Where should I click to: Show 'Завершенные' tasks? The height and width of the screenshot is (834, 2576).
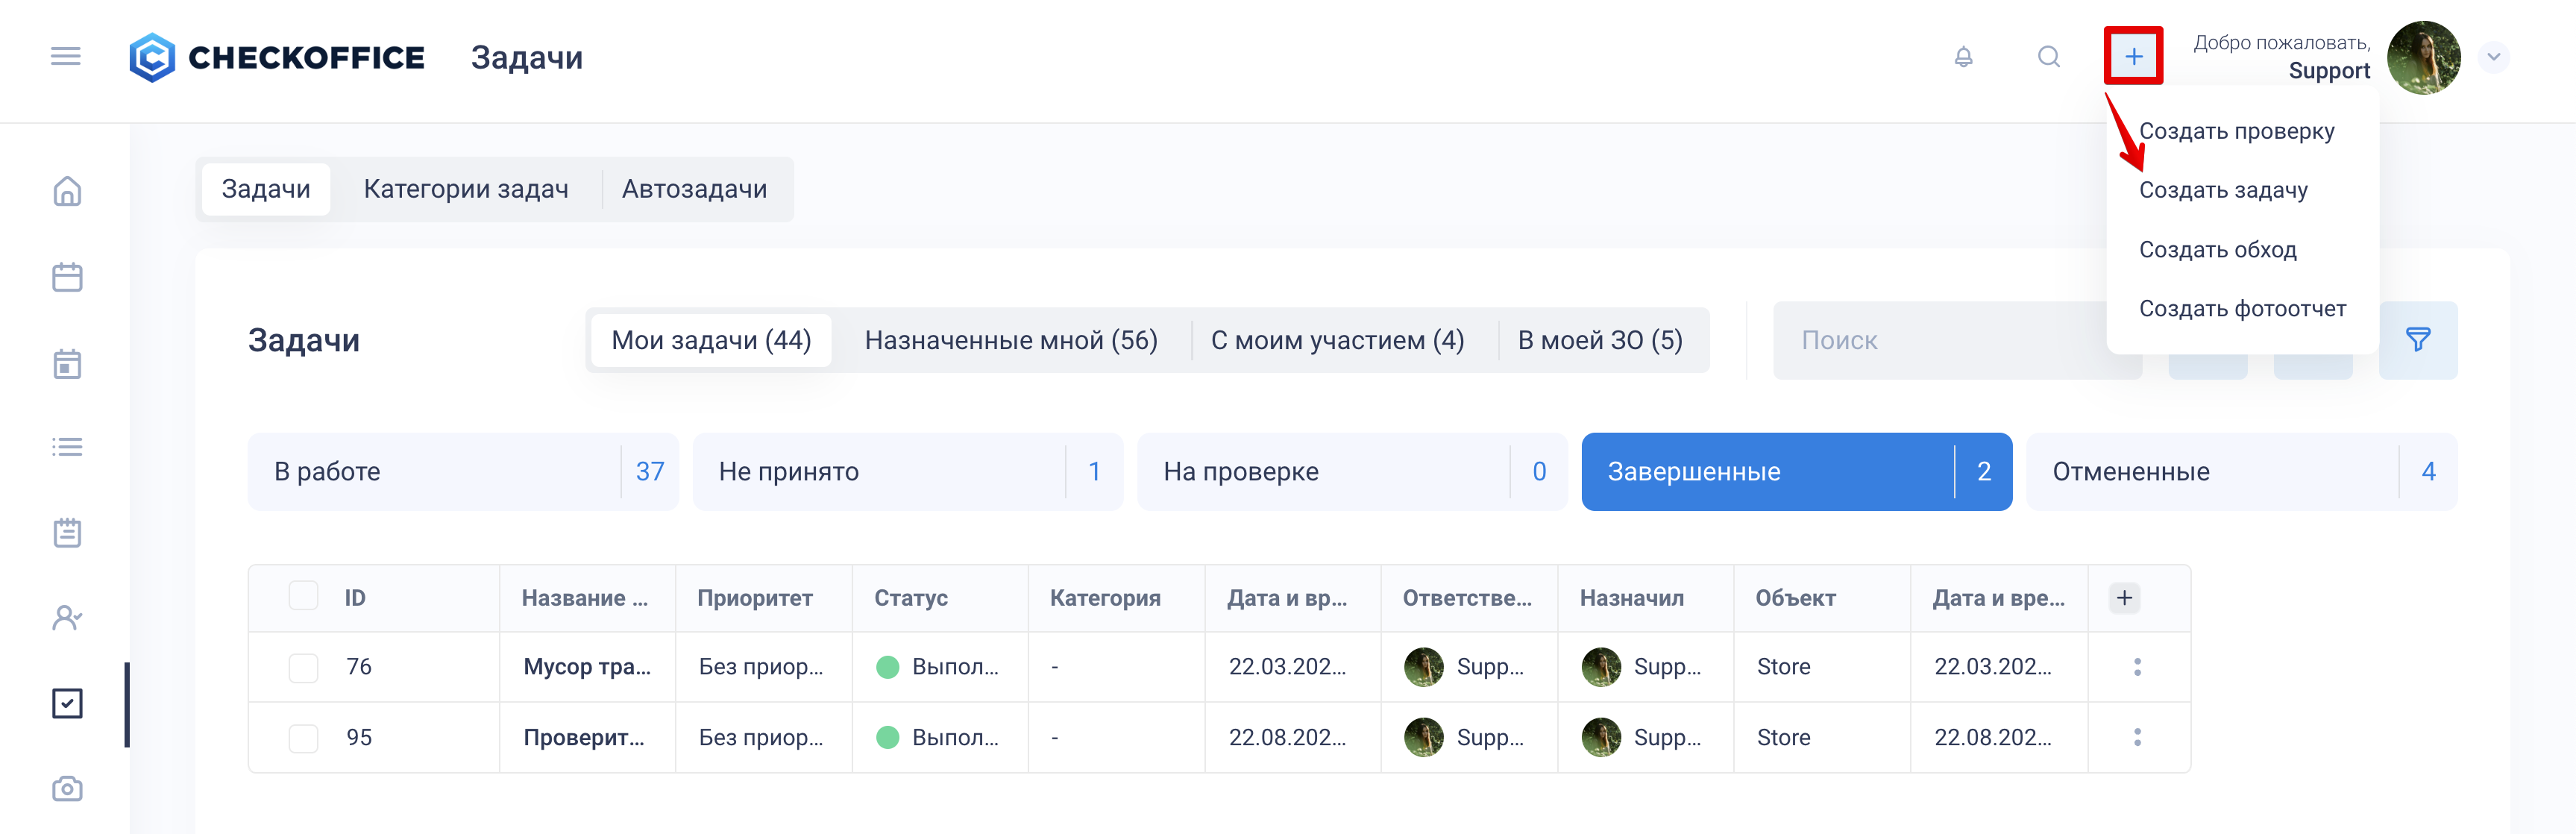(1796, 471)
